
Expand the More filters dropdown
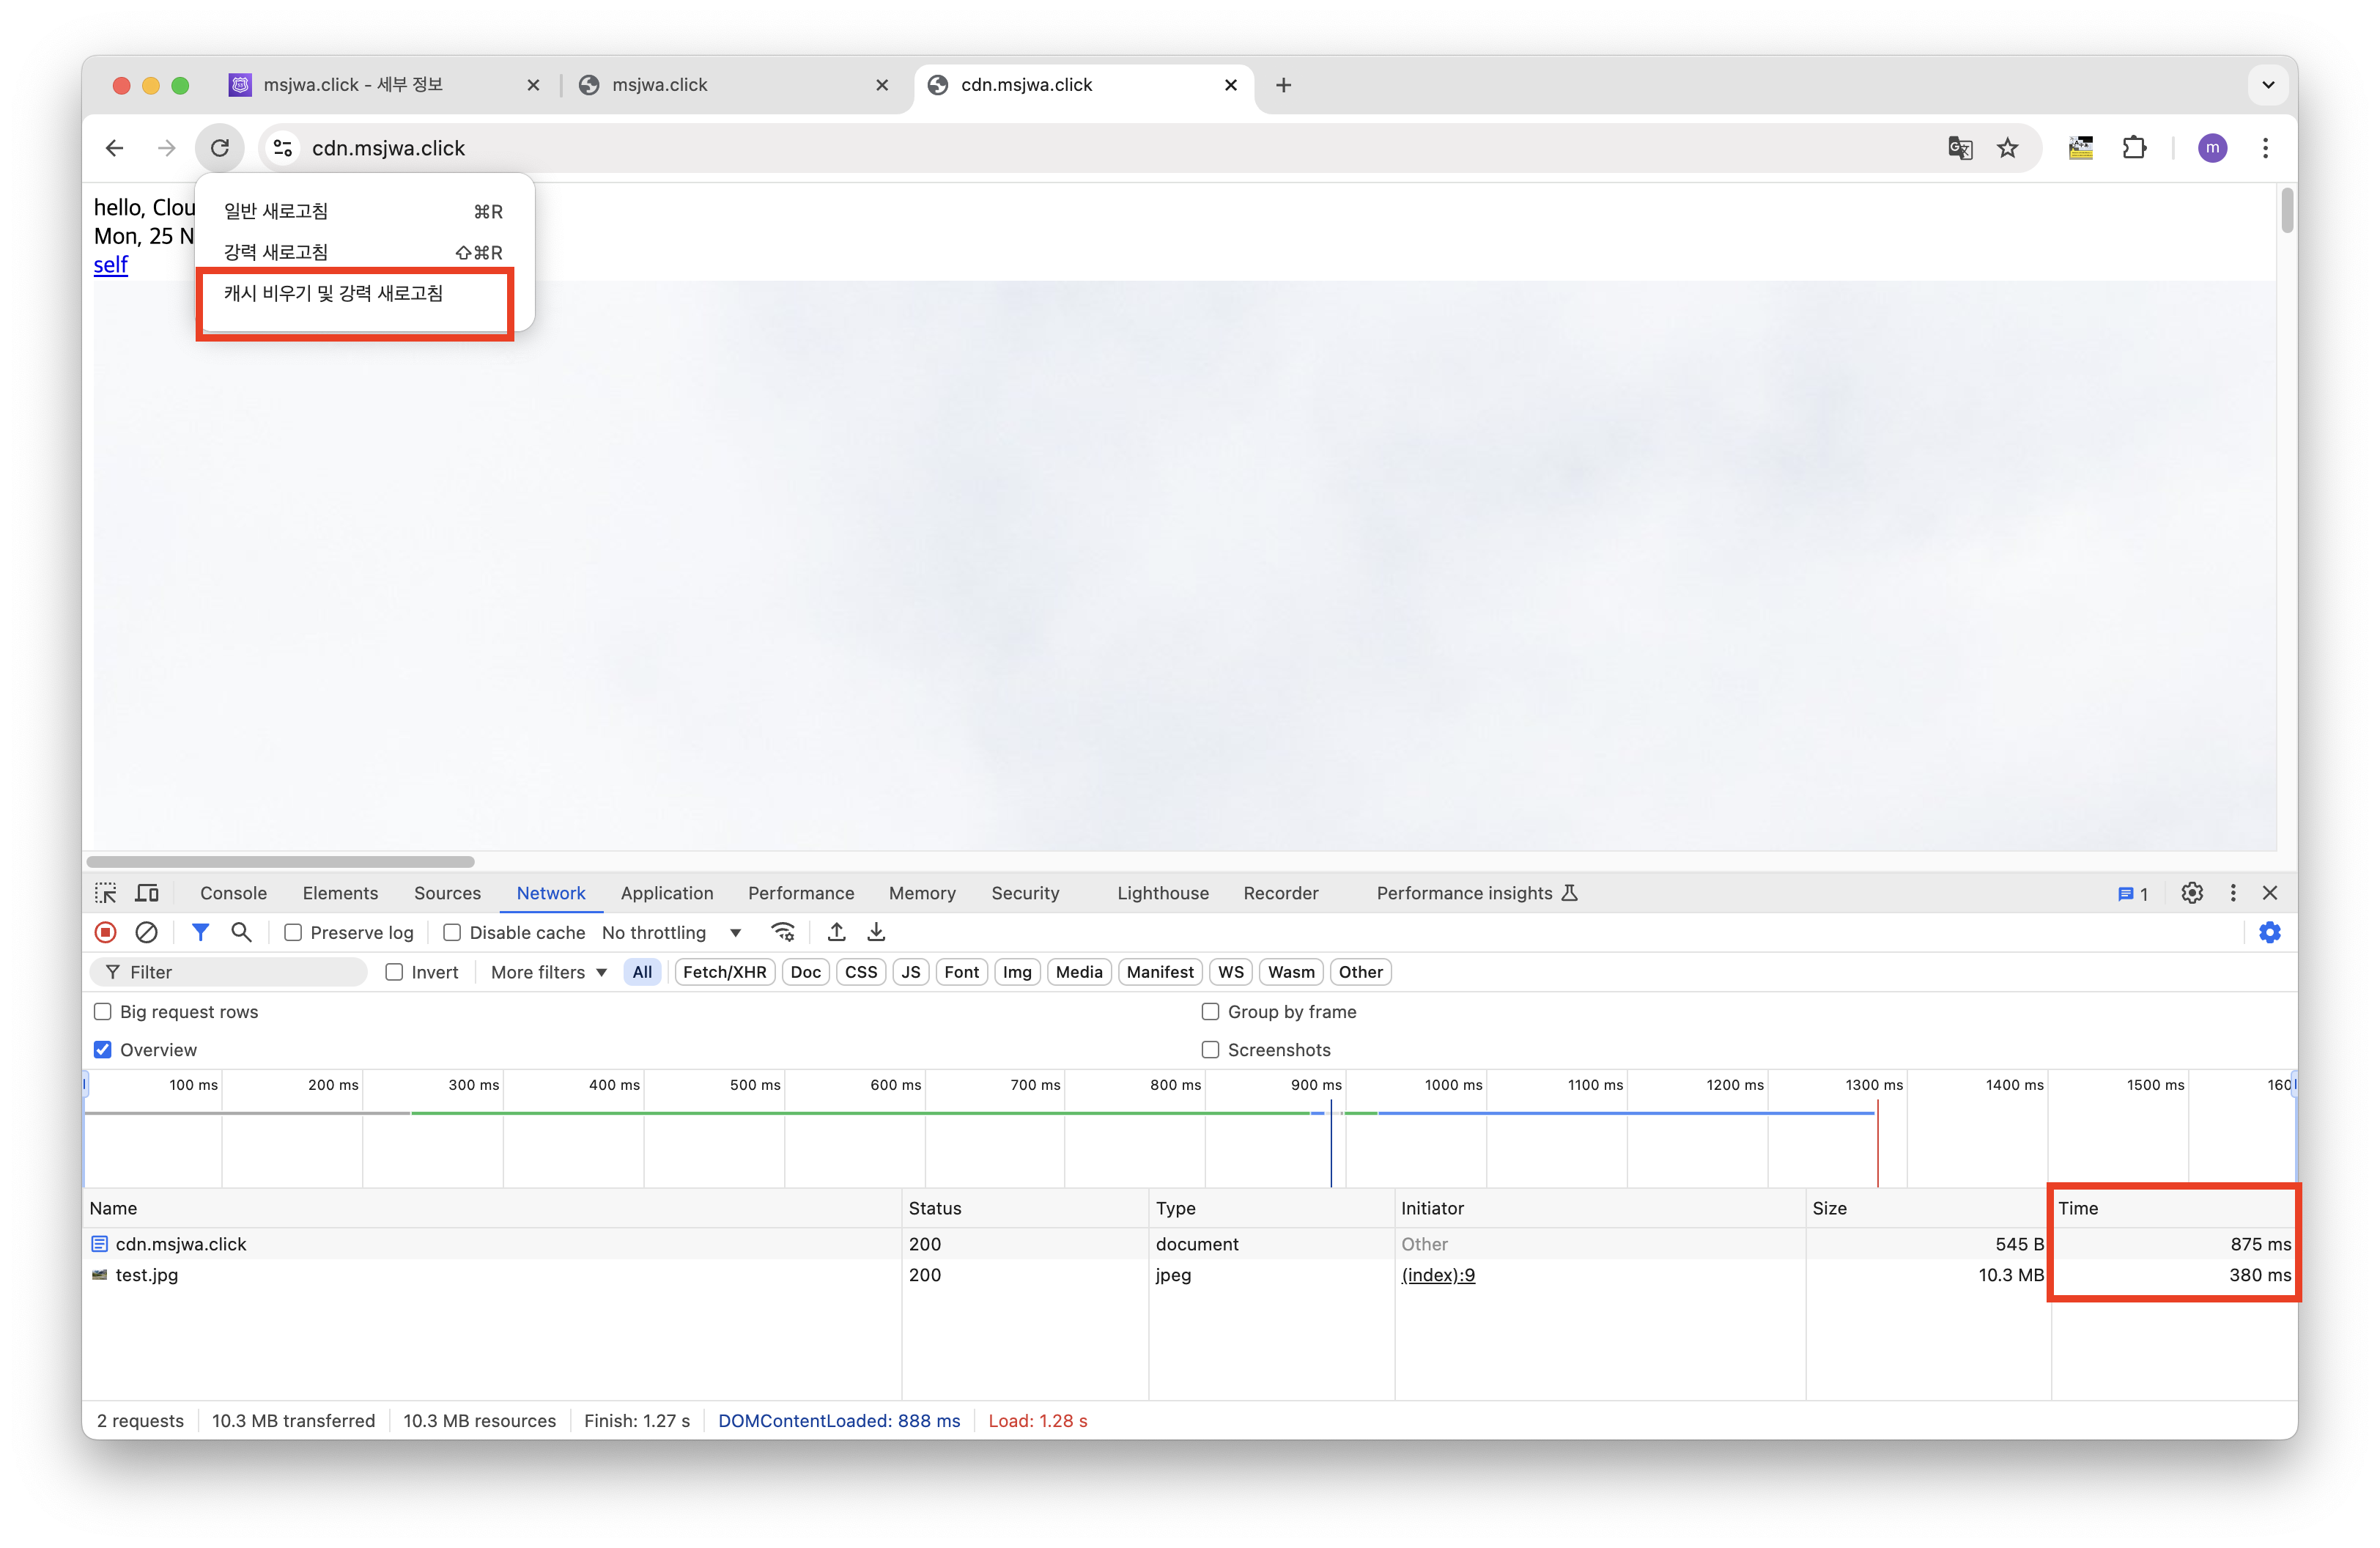click(548, 972)
